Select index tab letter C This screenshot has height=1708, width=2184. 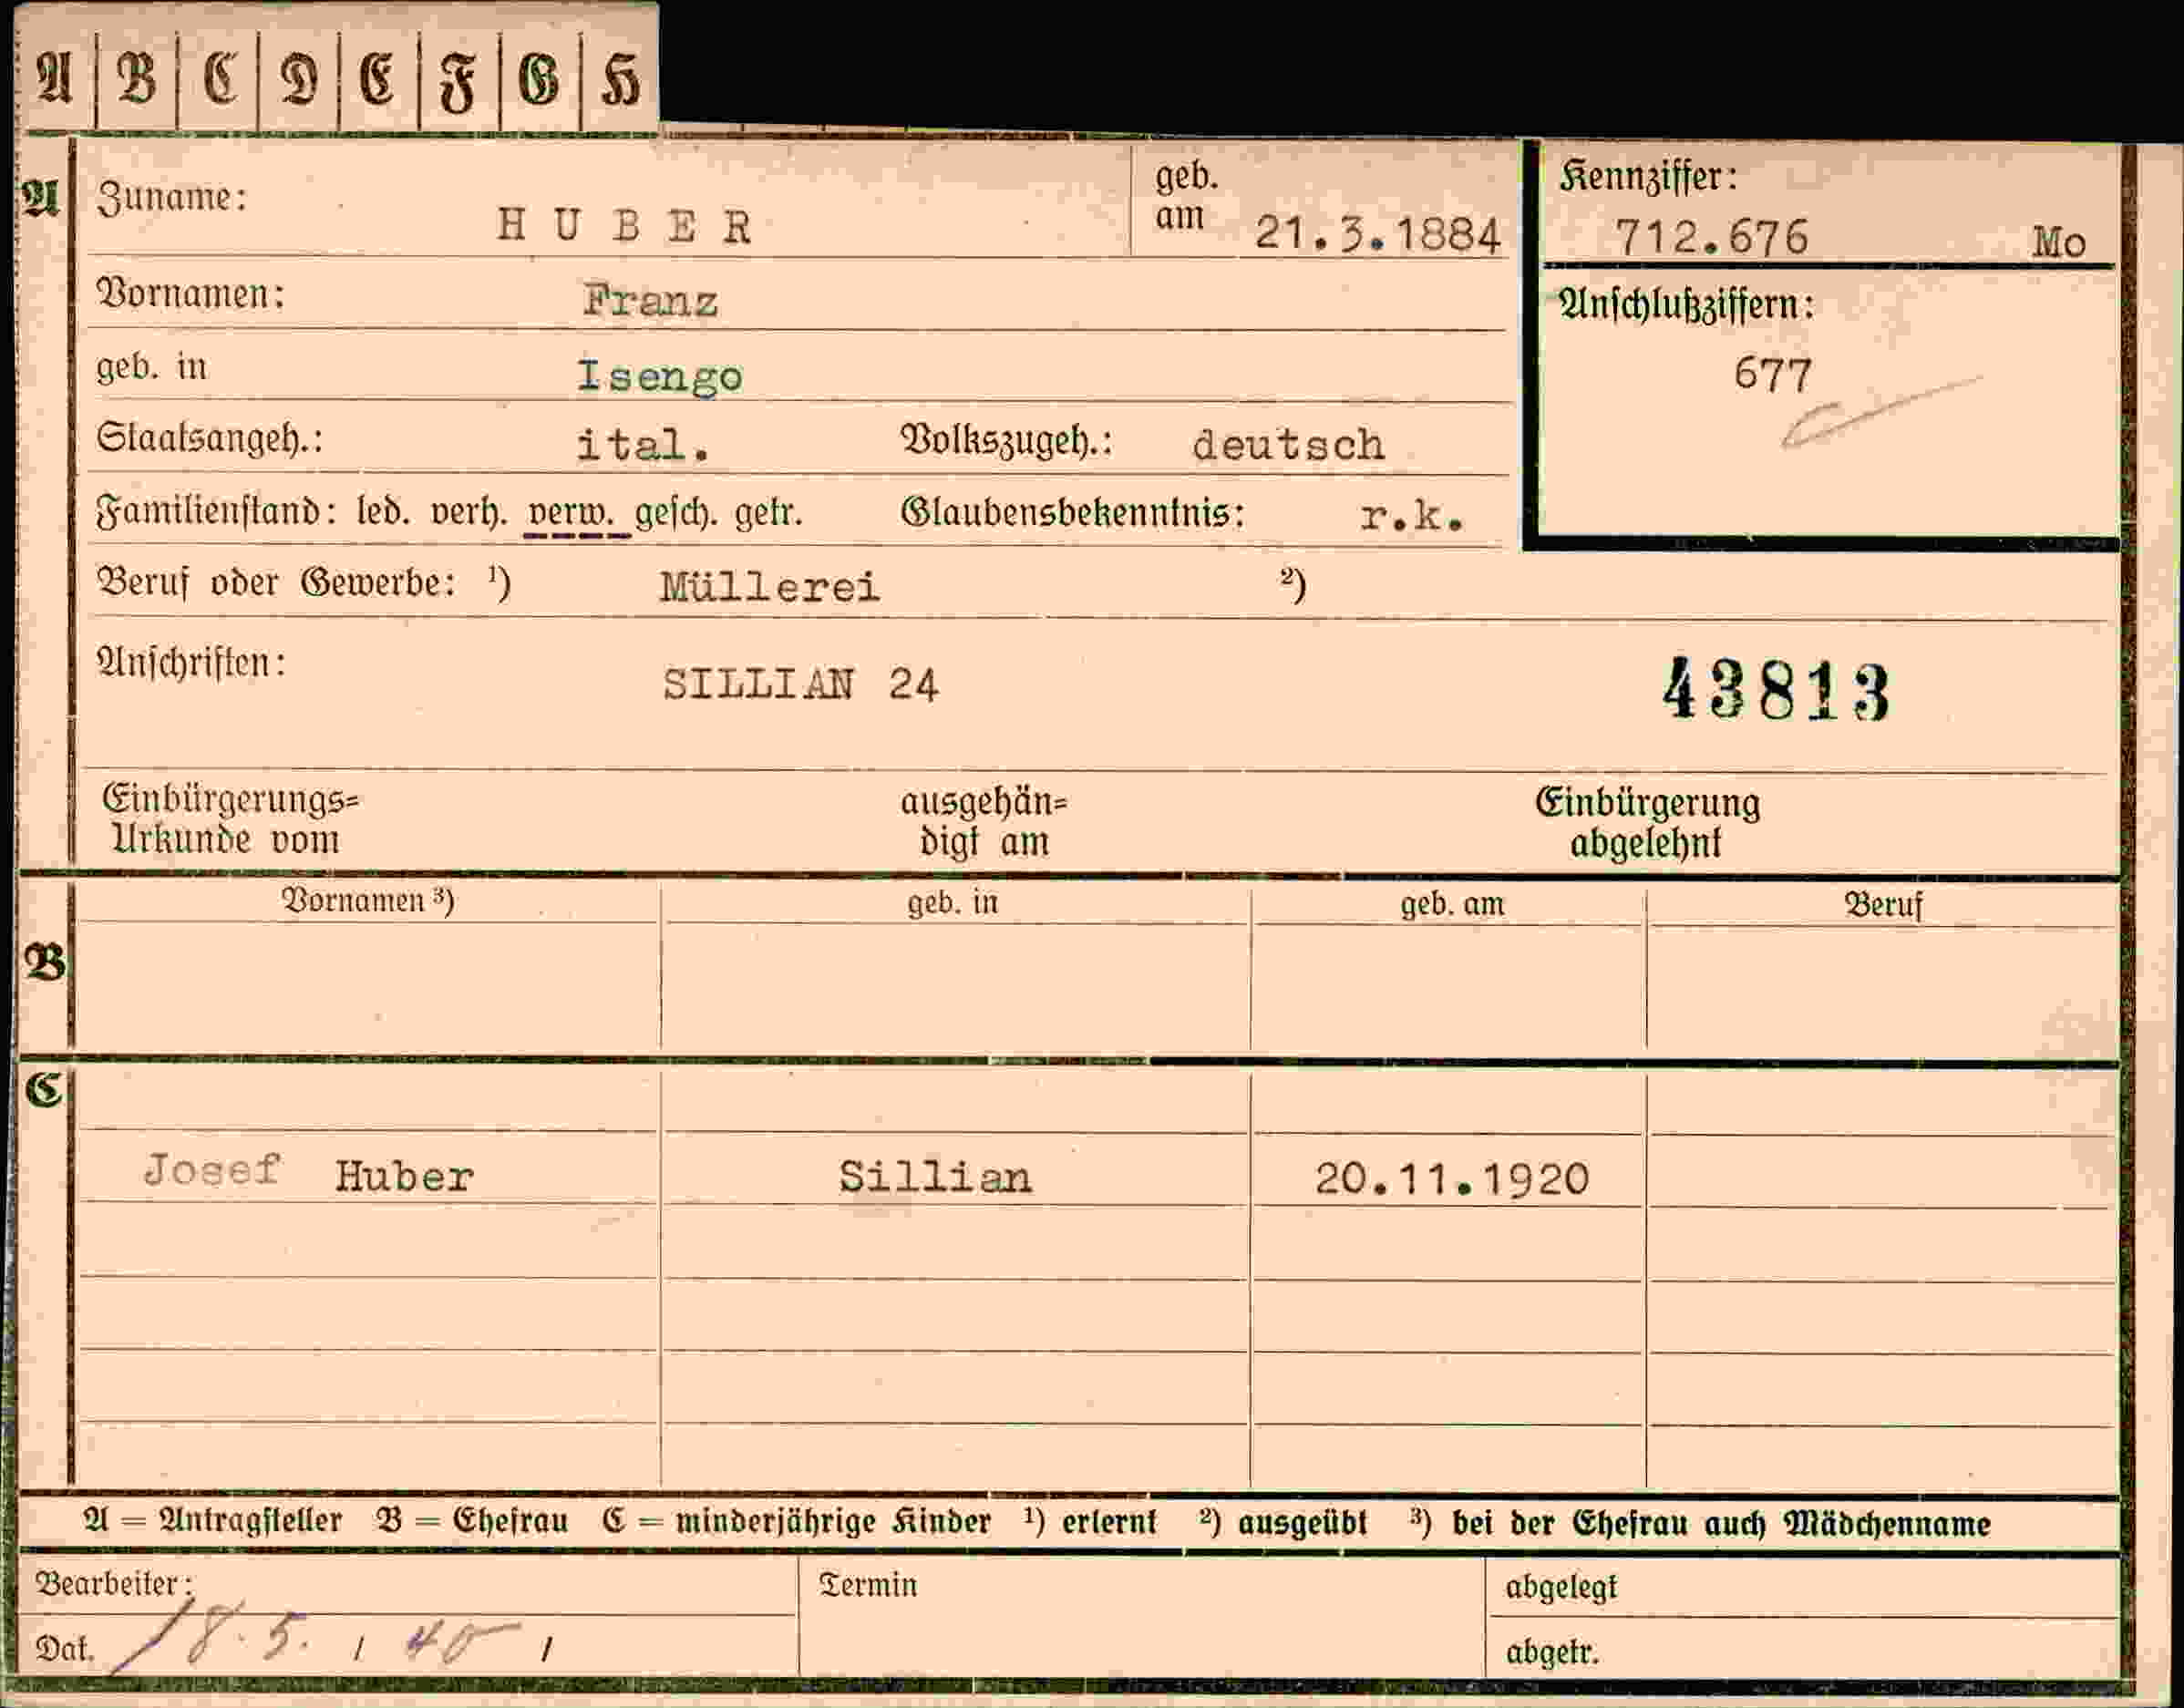pos(219,78)
